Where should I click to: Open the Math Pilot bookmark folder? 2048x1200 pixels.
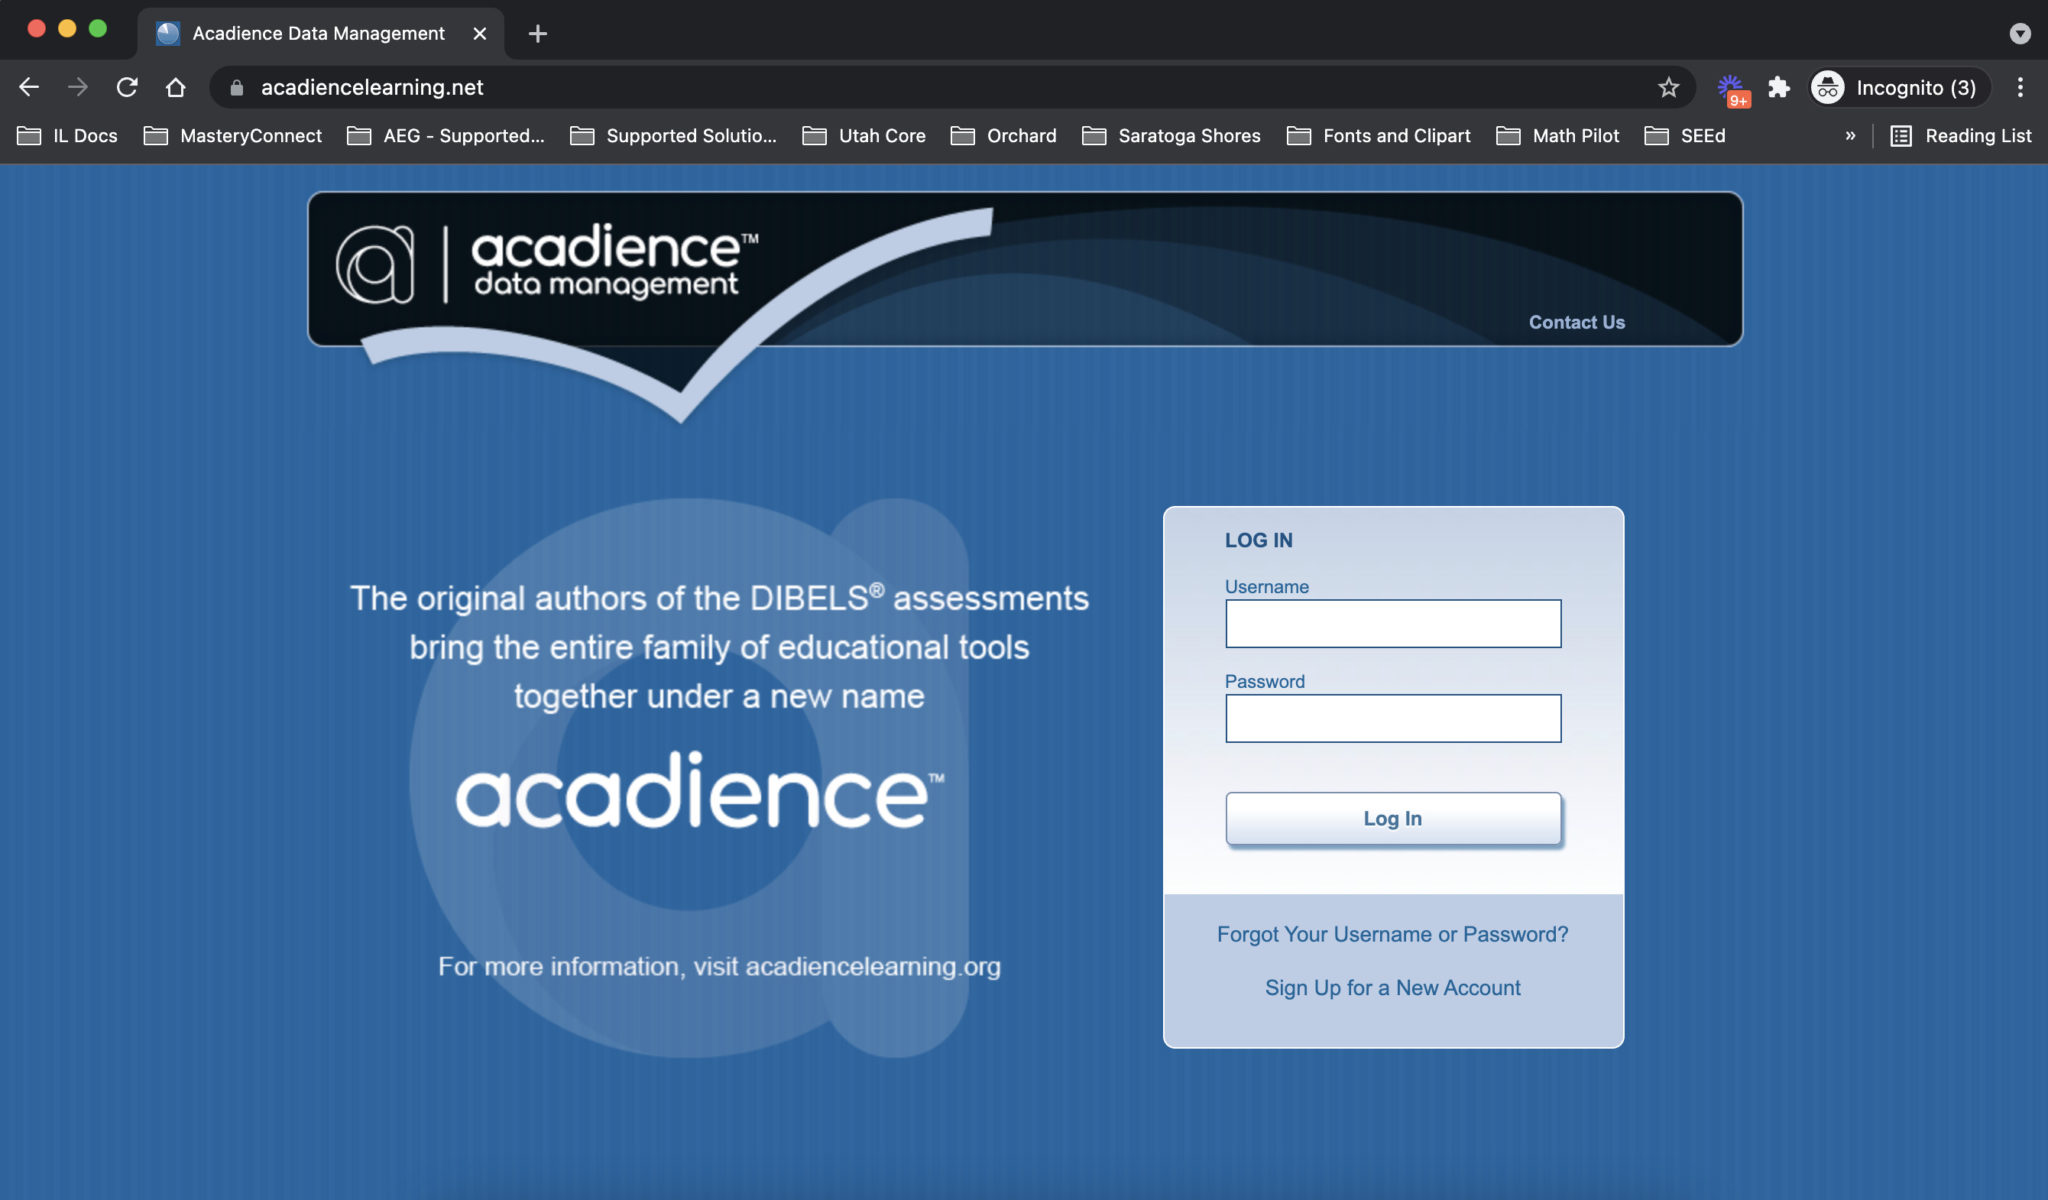pyautogui.click(x=1557, y=135)
